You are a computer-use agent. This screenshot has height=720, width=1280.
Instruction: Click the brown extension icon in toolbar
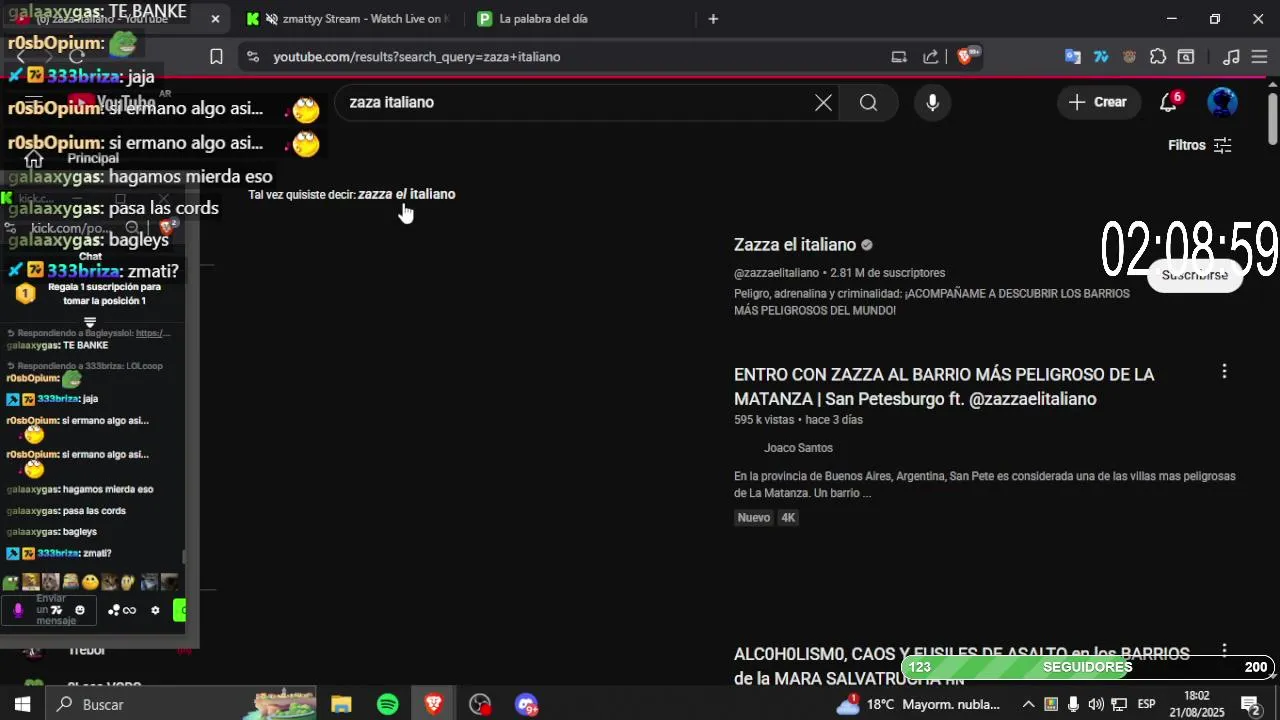(1130, 57)
